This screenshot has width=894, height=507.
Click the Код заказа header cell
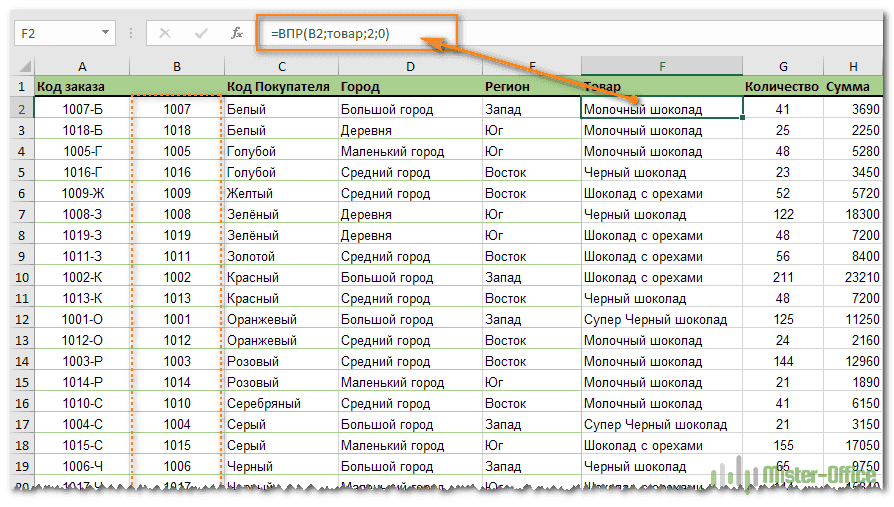tap(81, 87)
